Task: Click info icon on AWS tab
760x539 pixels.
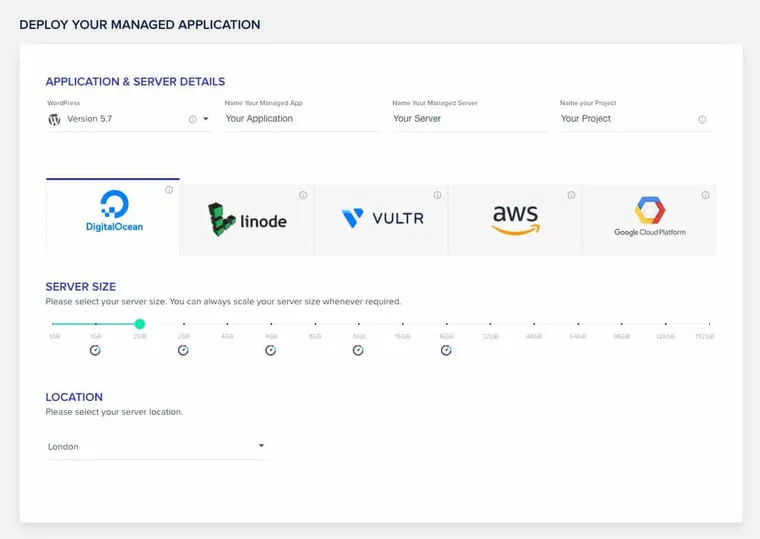Action: pos(571,195)
